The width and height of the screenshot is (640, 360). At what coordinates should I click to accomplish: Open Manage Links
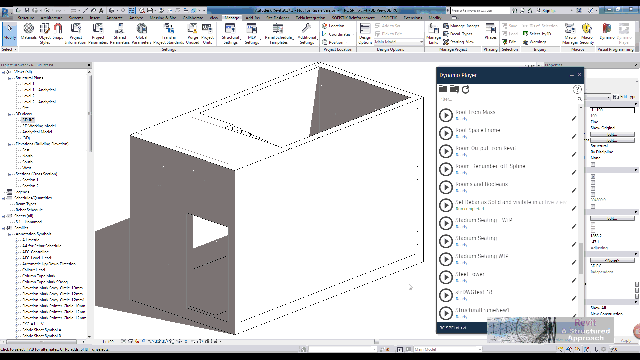pos(433,33)
